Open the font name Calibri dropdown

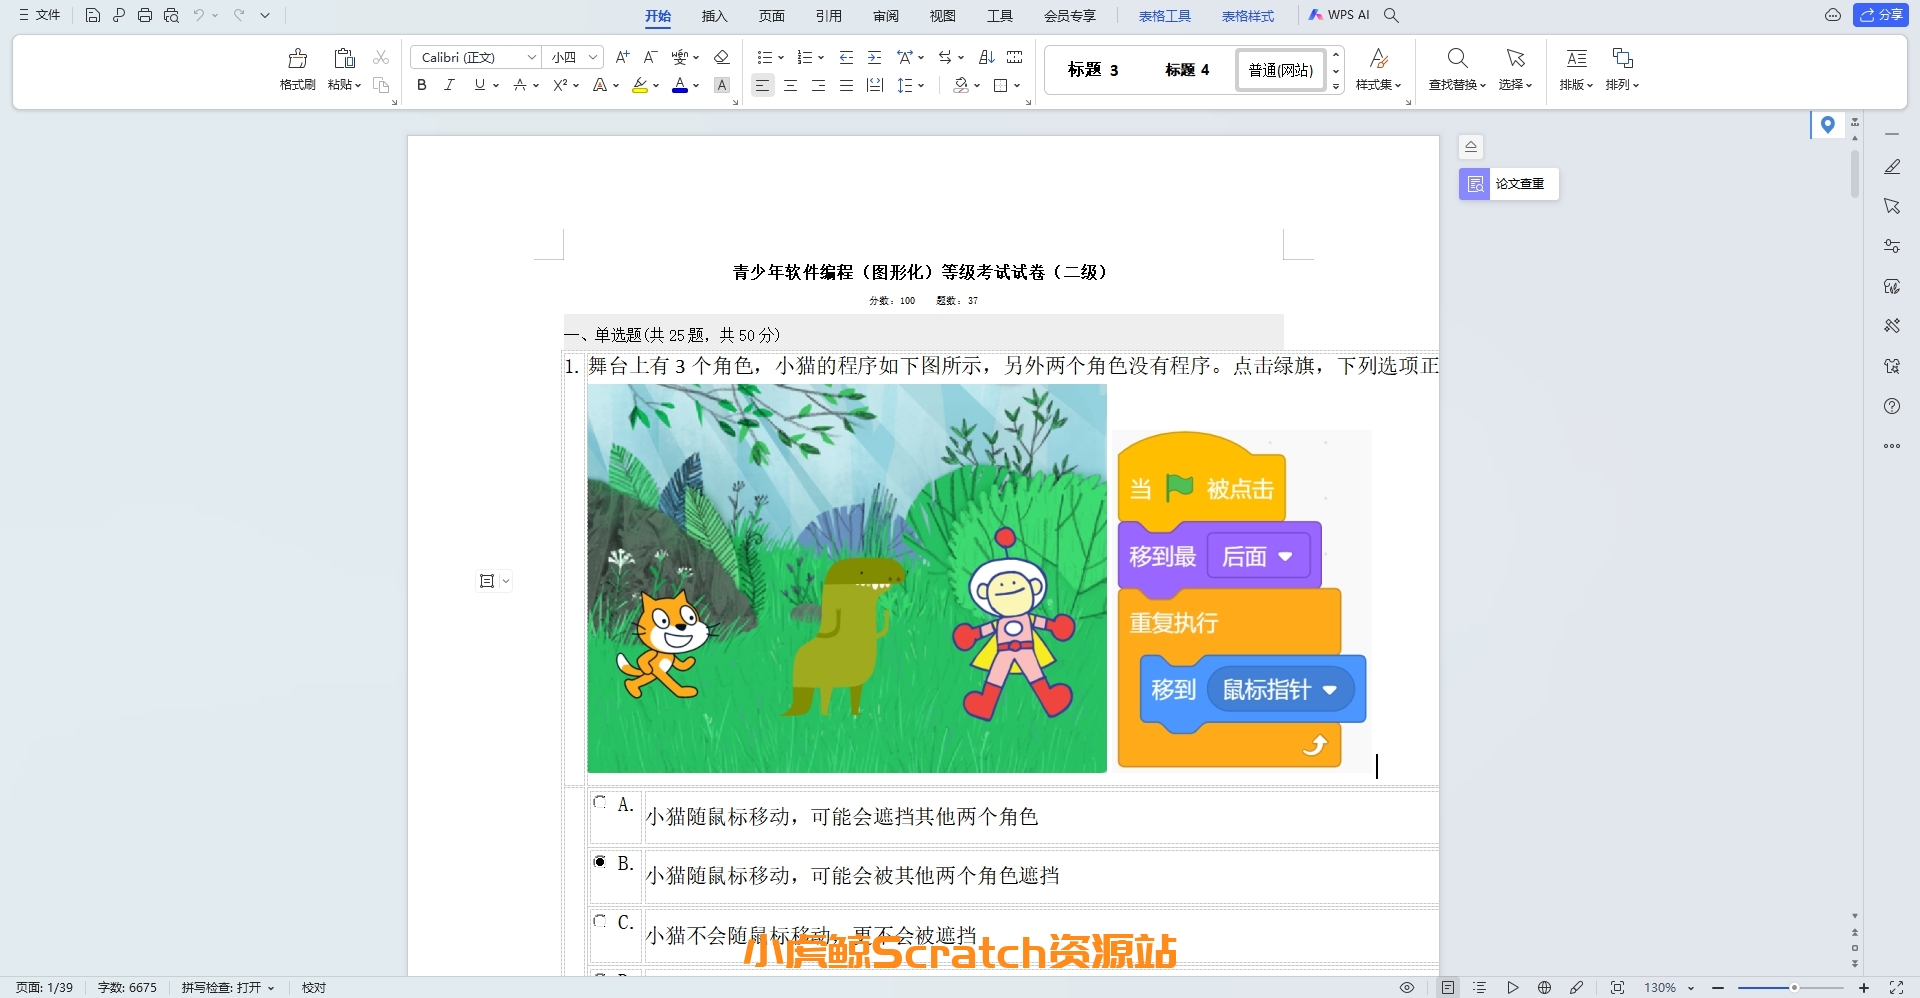pyautogui.click(x=531, y=57)
